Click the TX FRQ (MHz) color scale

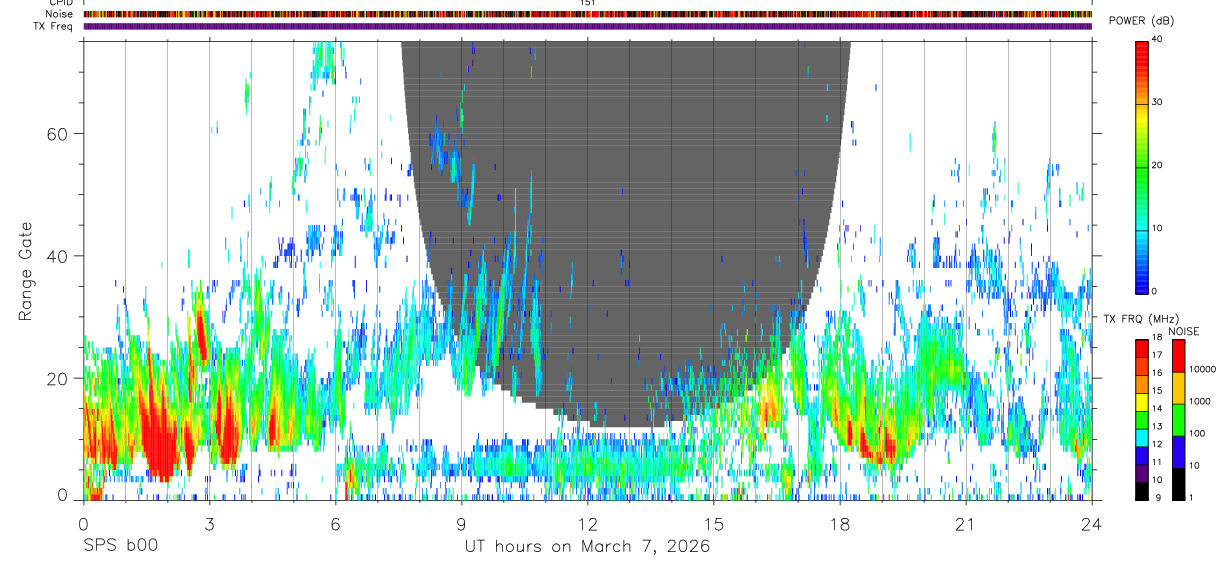point(1142,419)
